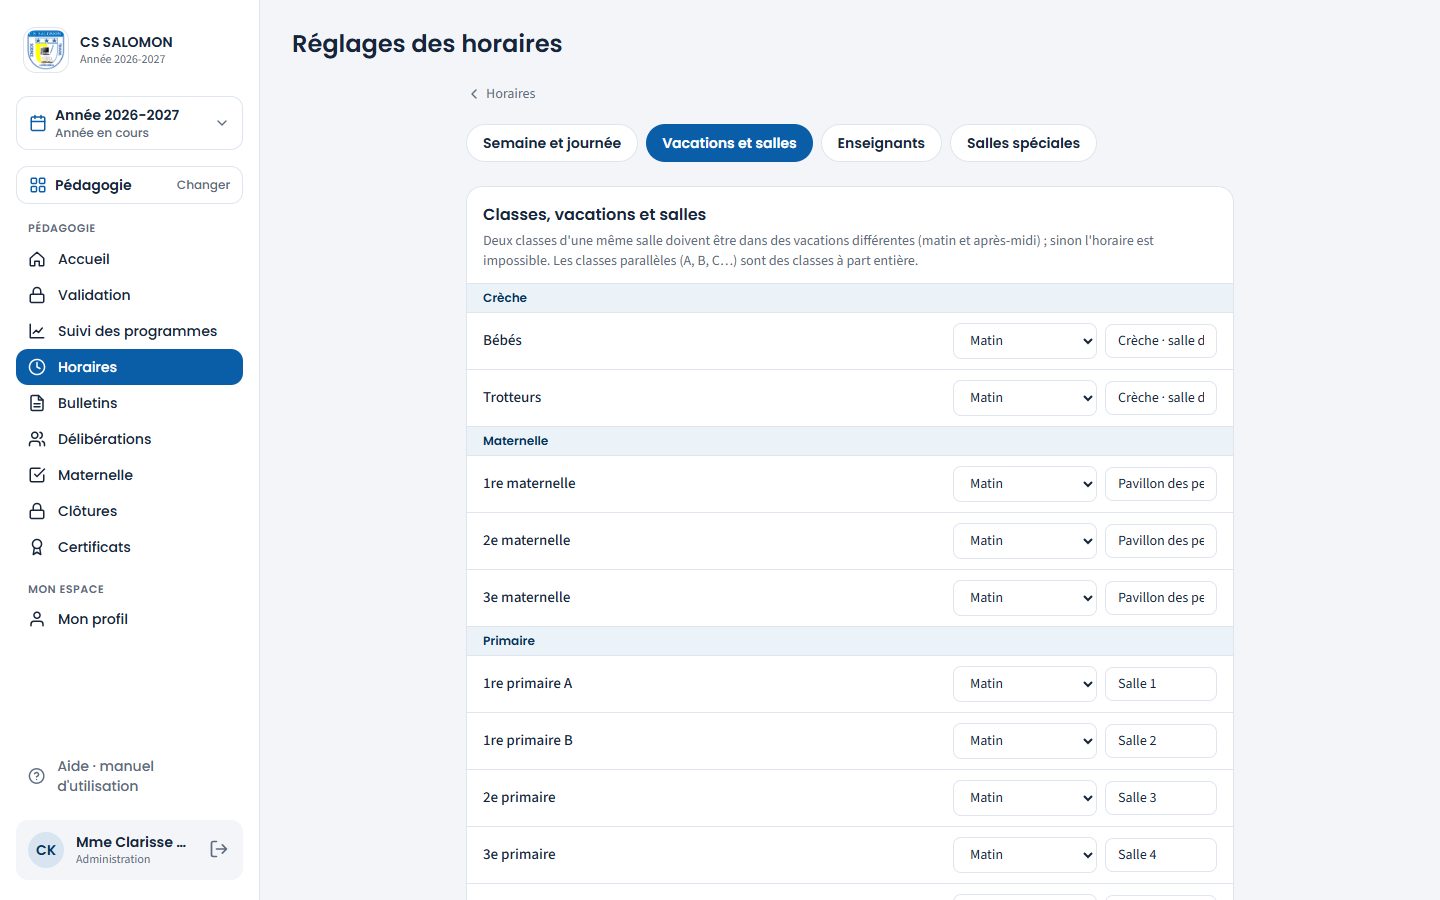
Task: Click the calendar icon beside Année 2026-2027
Action: coord(38,123)
